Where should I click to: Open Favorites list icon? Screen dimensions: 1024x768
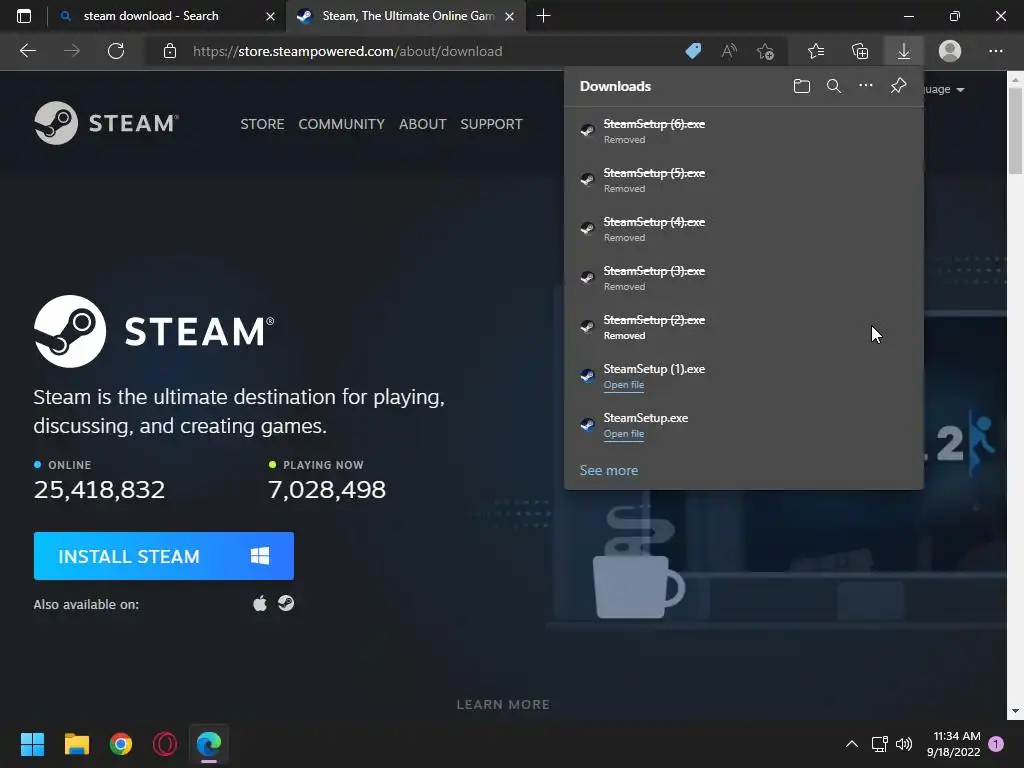(x=816, y=51)
